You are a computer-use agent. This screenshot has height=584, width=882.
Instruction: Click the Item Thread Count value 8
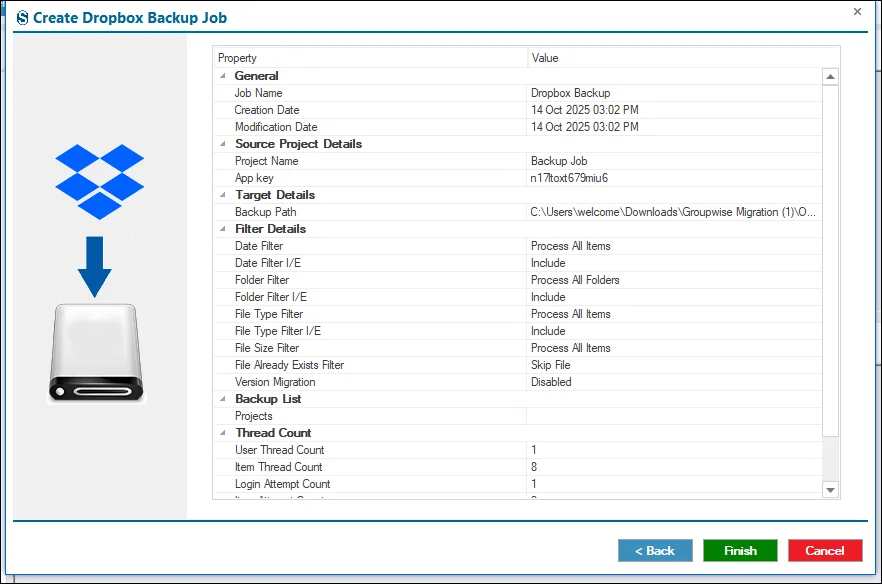pos(533,467)
